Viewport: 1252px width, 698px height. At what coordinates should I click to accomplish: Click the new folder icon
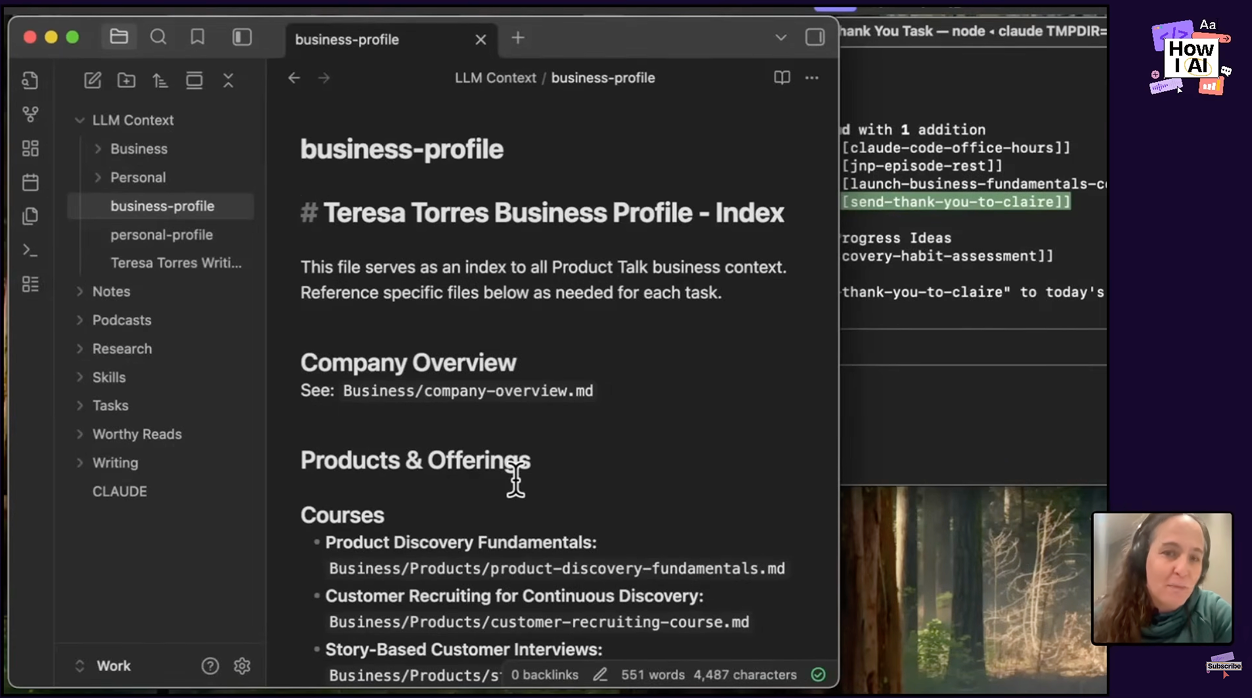coord(127,81)
